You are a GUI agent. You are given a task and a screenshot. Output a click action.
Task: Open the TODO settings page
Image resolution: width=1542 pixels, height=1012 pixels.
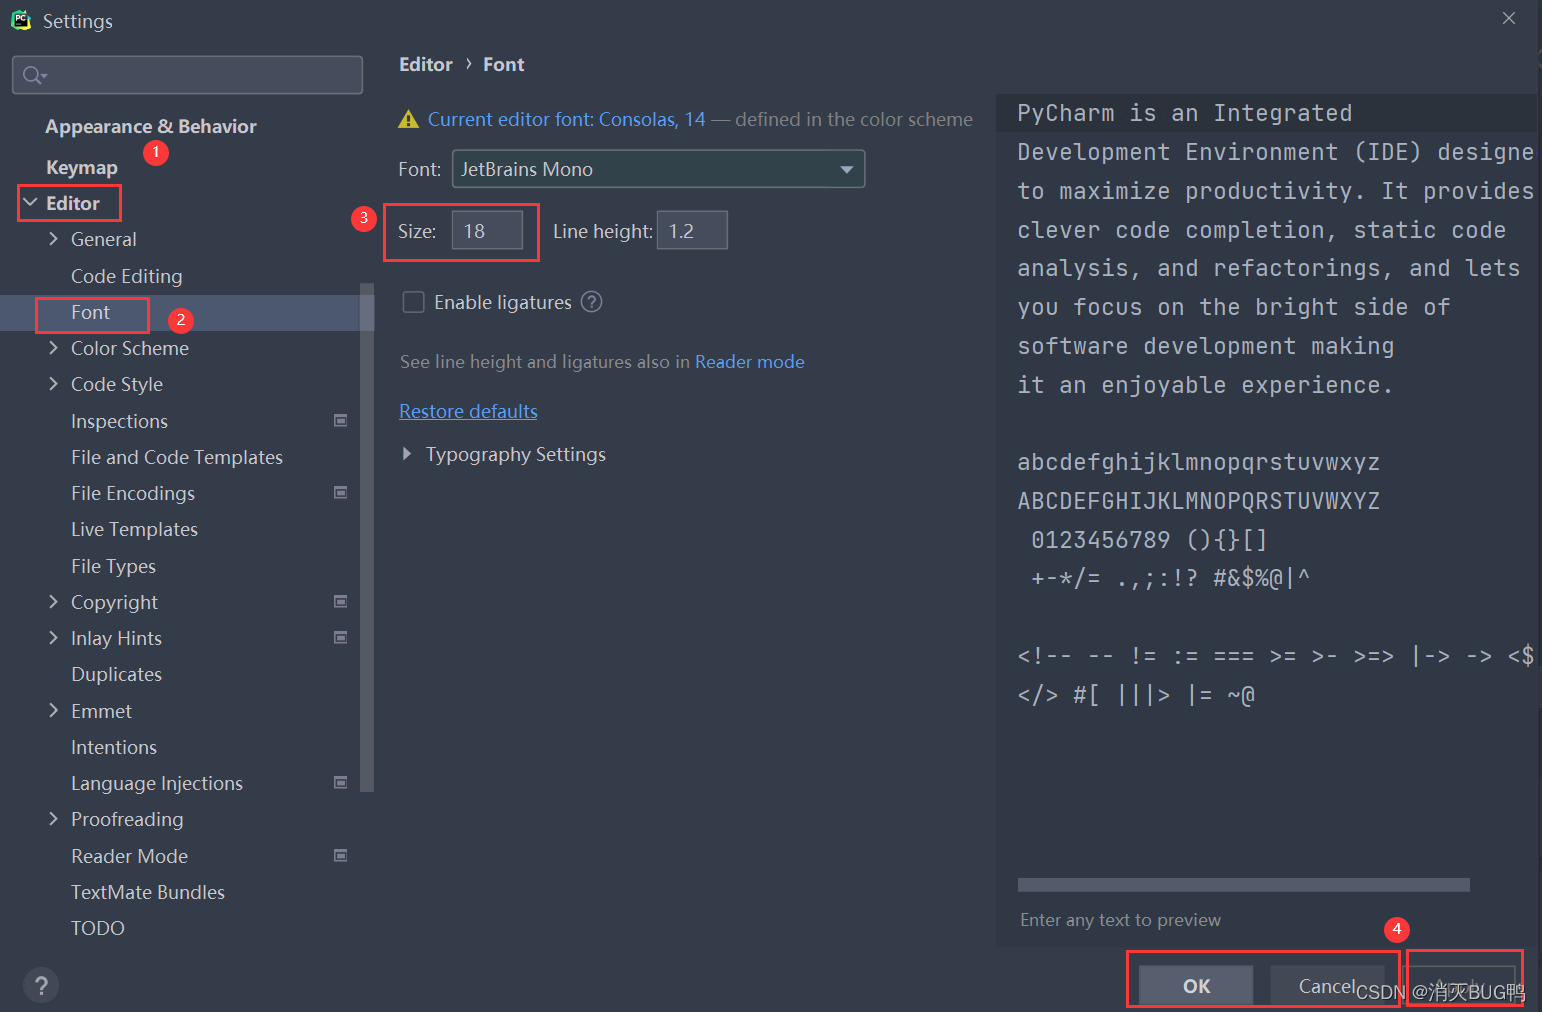[x=98, y=928]
